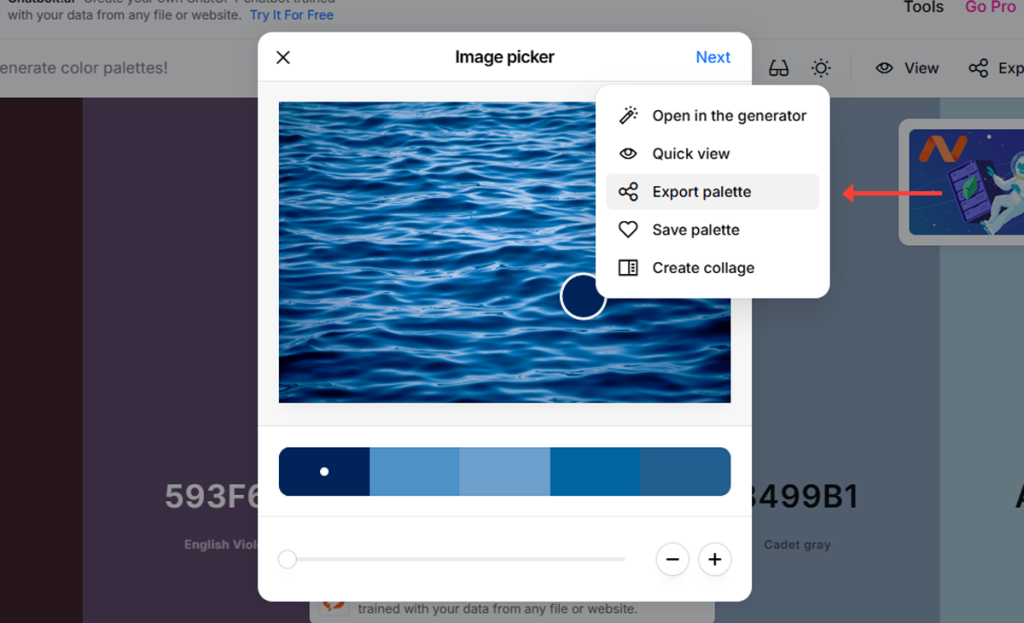1024x623 pixels.
Task: Select the dark navy swatch in the palette strip
Action: 323,471
